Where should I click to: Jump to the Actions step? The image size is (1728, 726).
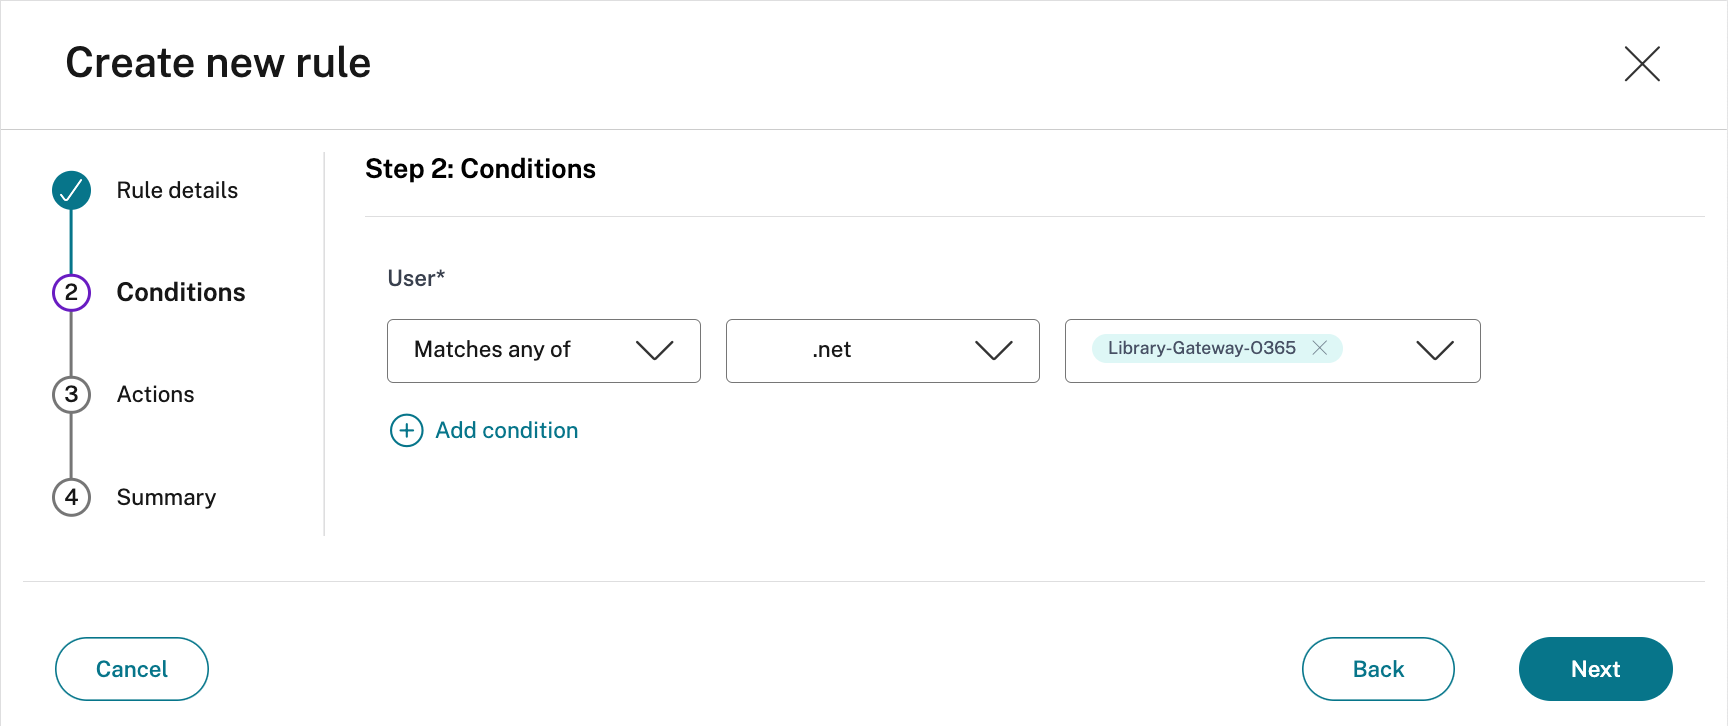155,394
